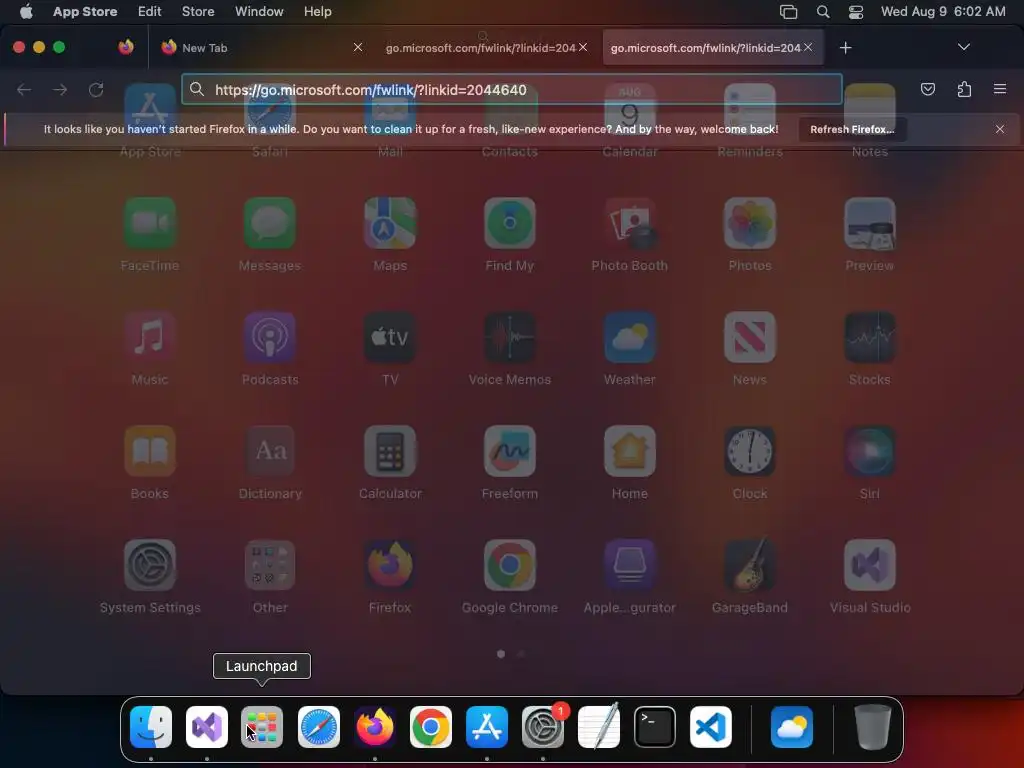The image size is (1024, 768).
Task: Click Launchpad icon in the Dock
Action: click(x=262, y=727)
